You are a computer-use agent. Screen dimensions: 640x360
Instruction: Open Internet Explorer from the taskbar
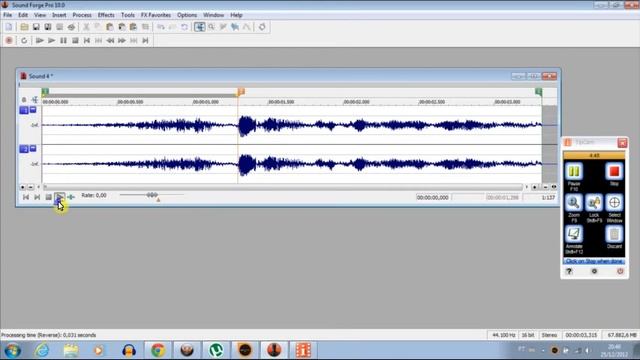[42, 351]
